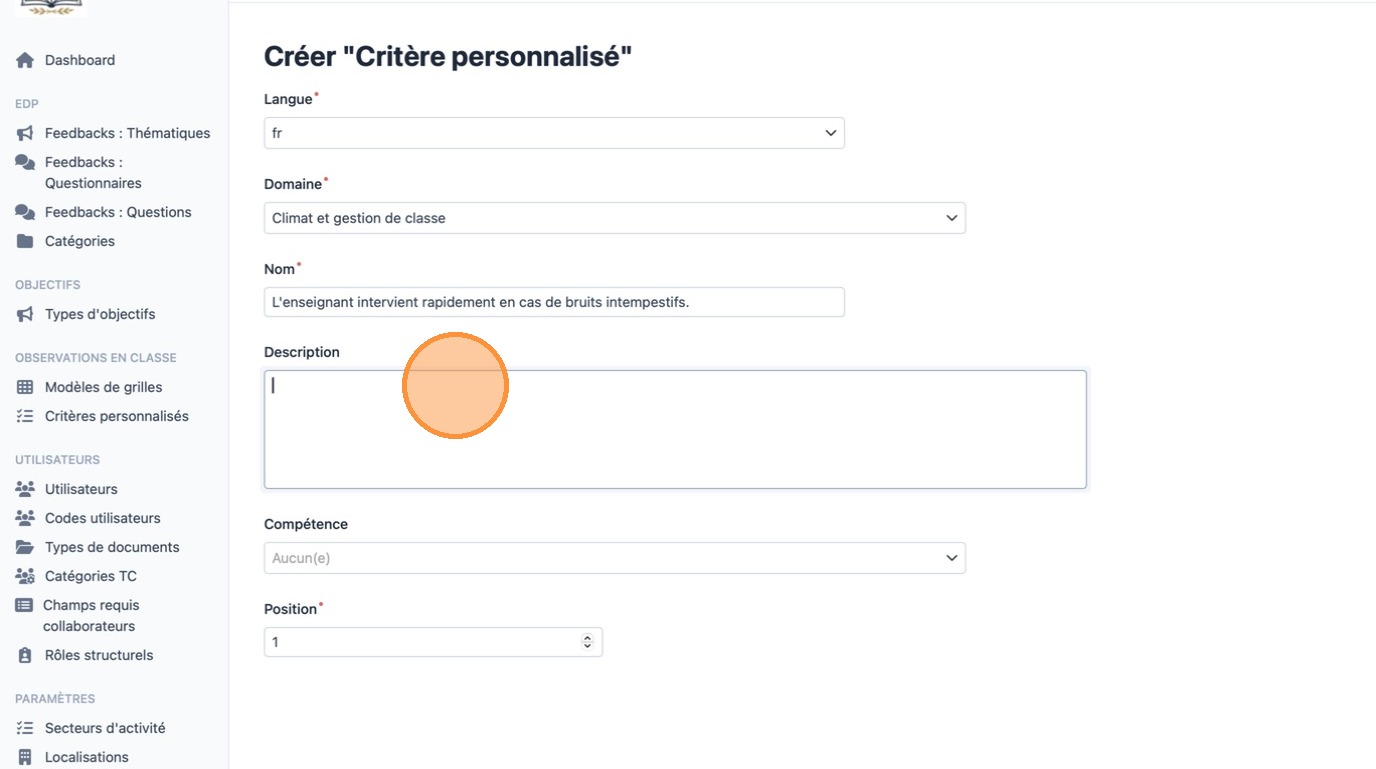
Task: Click the megaphone icon beside Feedbacks : Thématiques
Action: 25,133
